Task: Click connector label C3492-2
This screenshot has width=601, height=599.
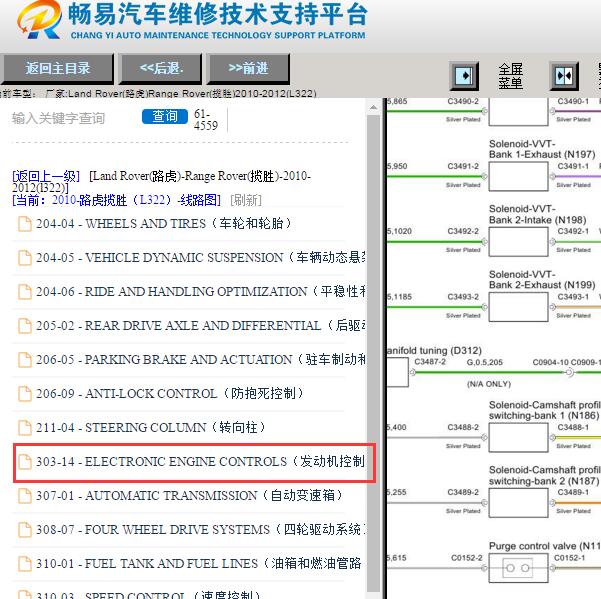Action: coord(463,231)
